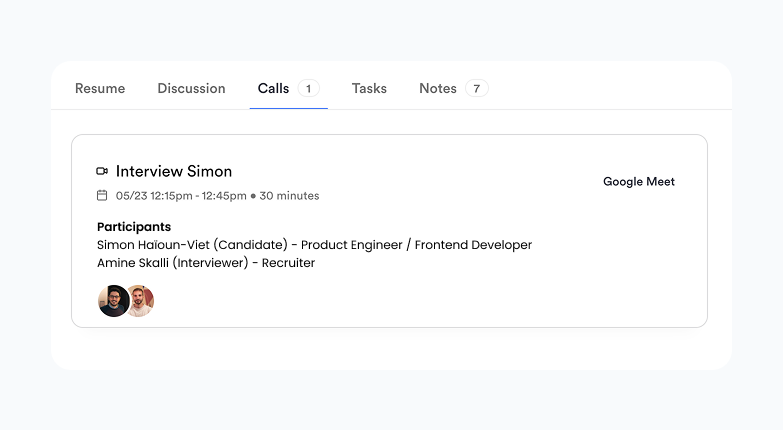Open the Resume tab
This screenshot has height=430, width=783.
click(x=100, y=89)
